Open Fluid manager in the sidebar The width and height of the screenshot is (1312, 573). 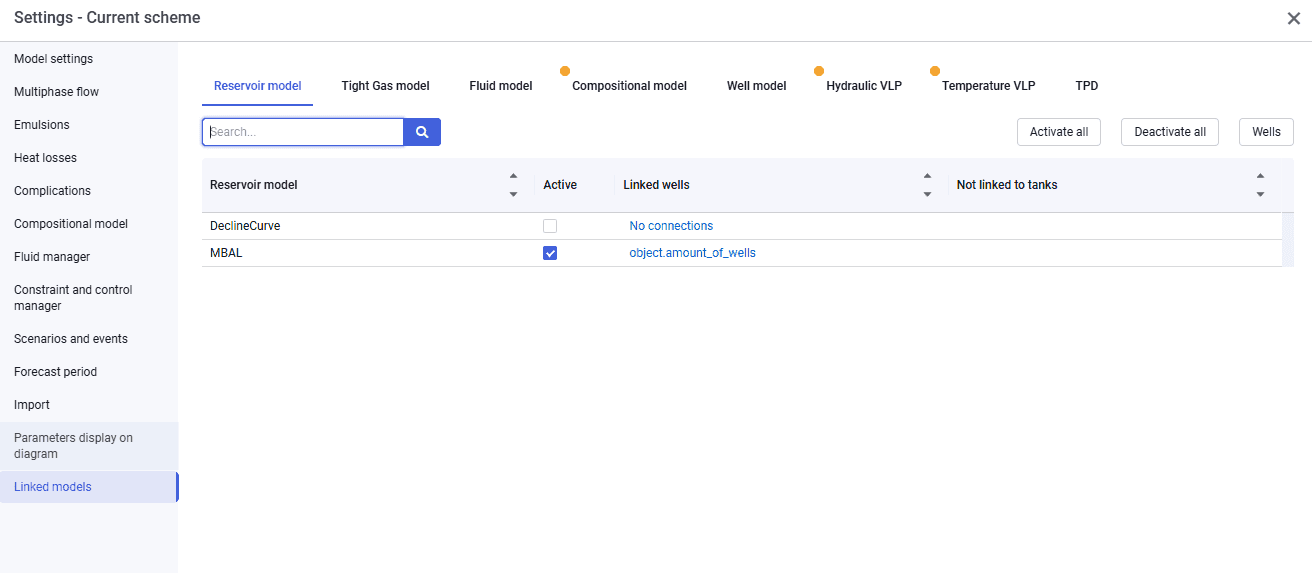89,257
